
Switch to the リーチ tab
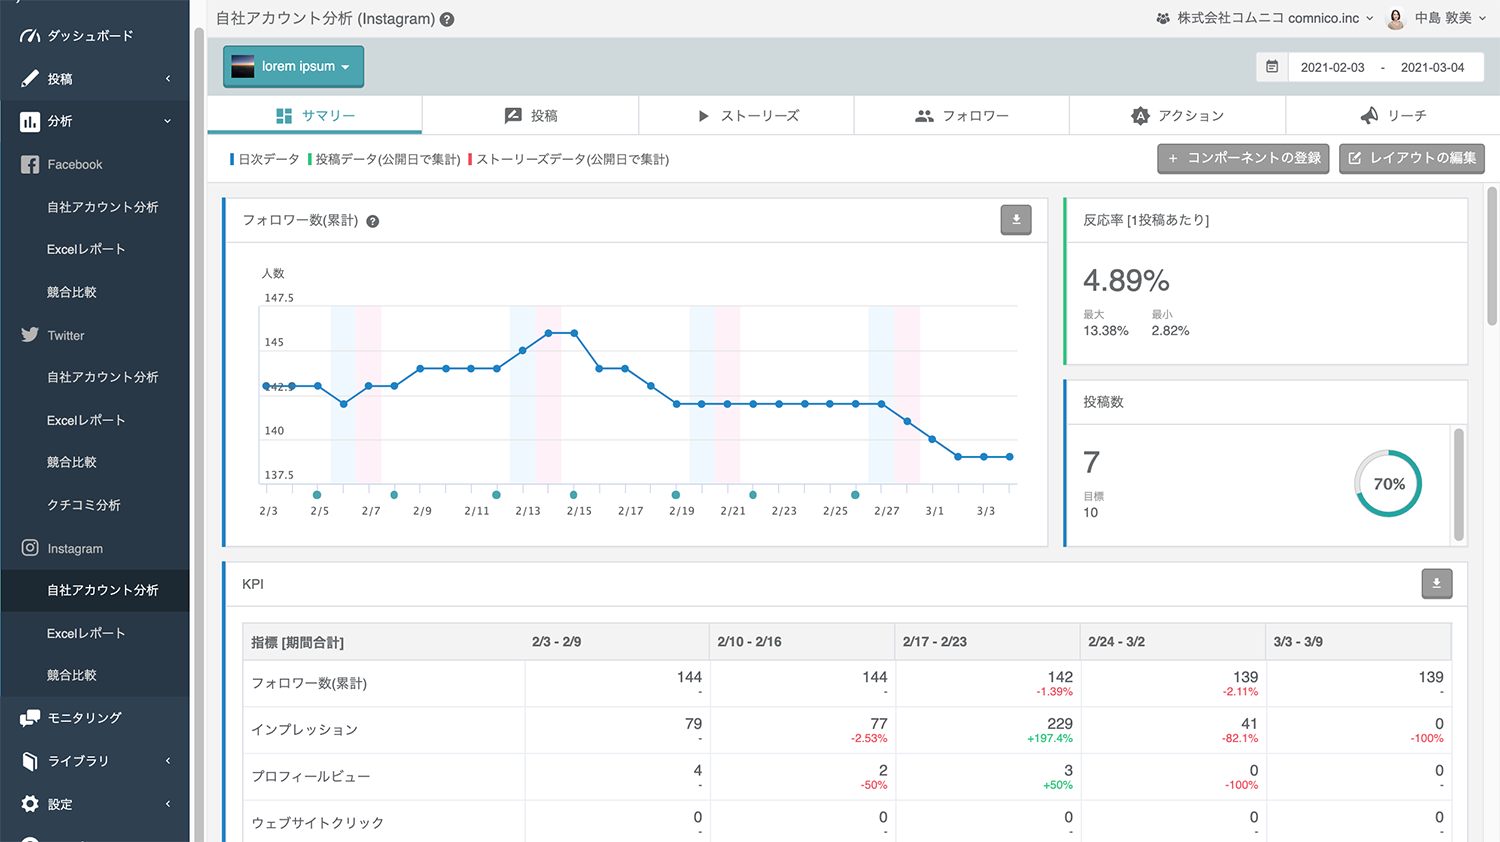click(x=1393, y=115)
